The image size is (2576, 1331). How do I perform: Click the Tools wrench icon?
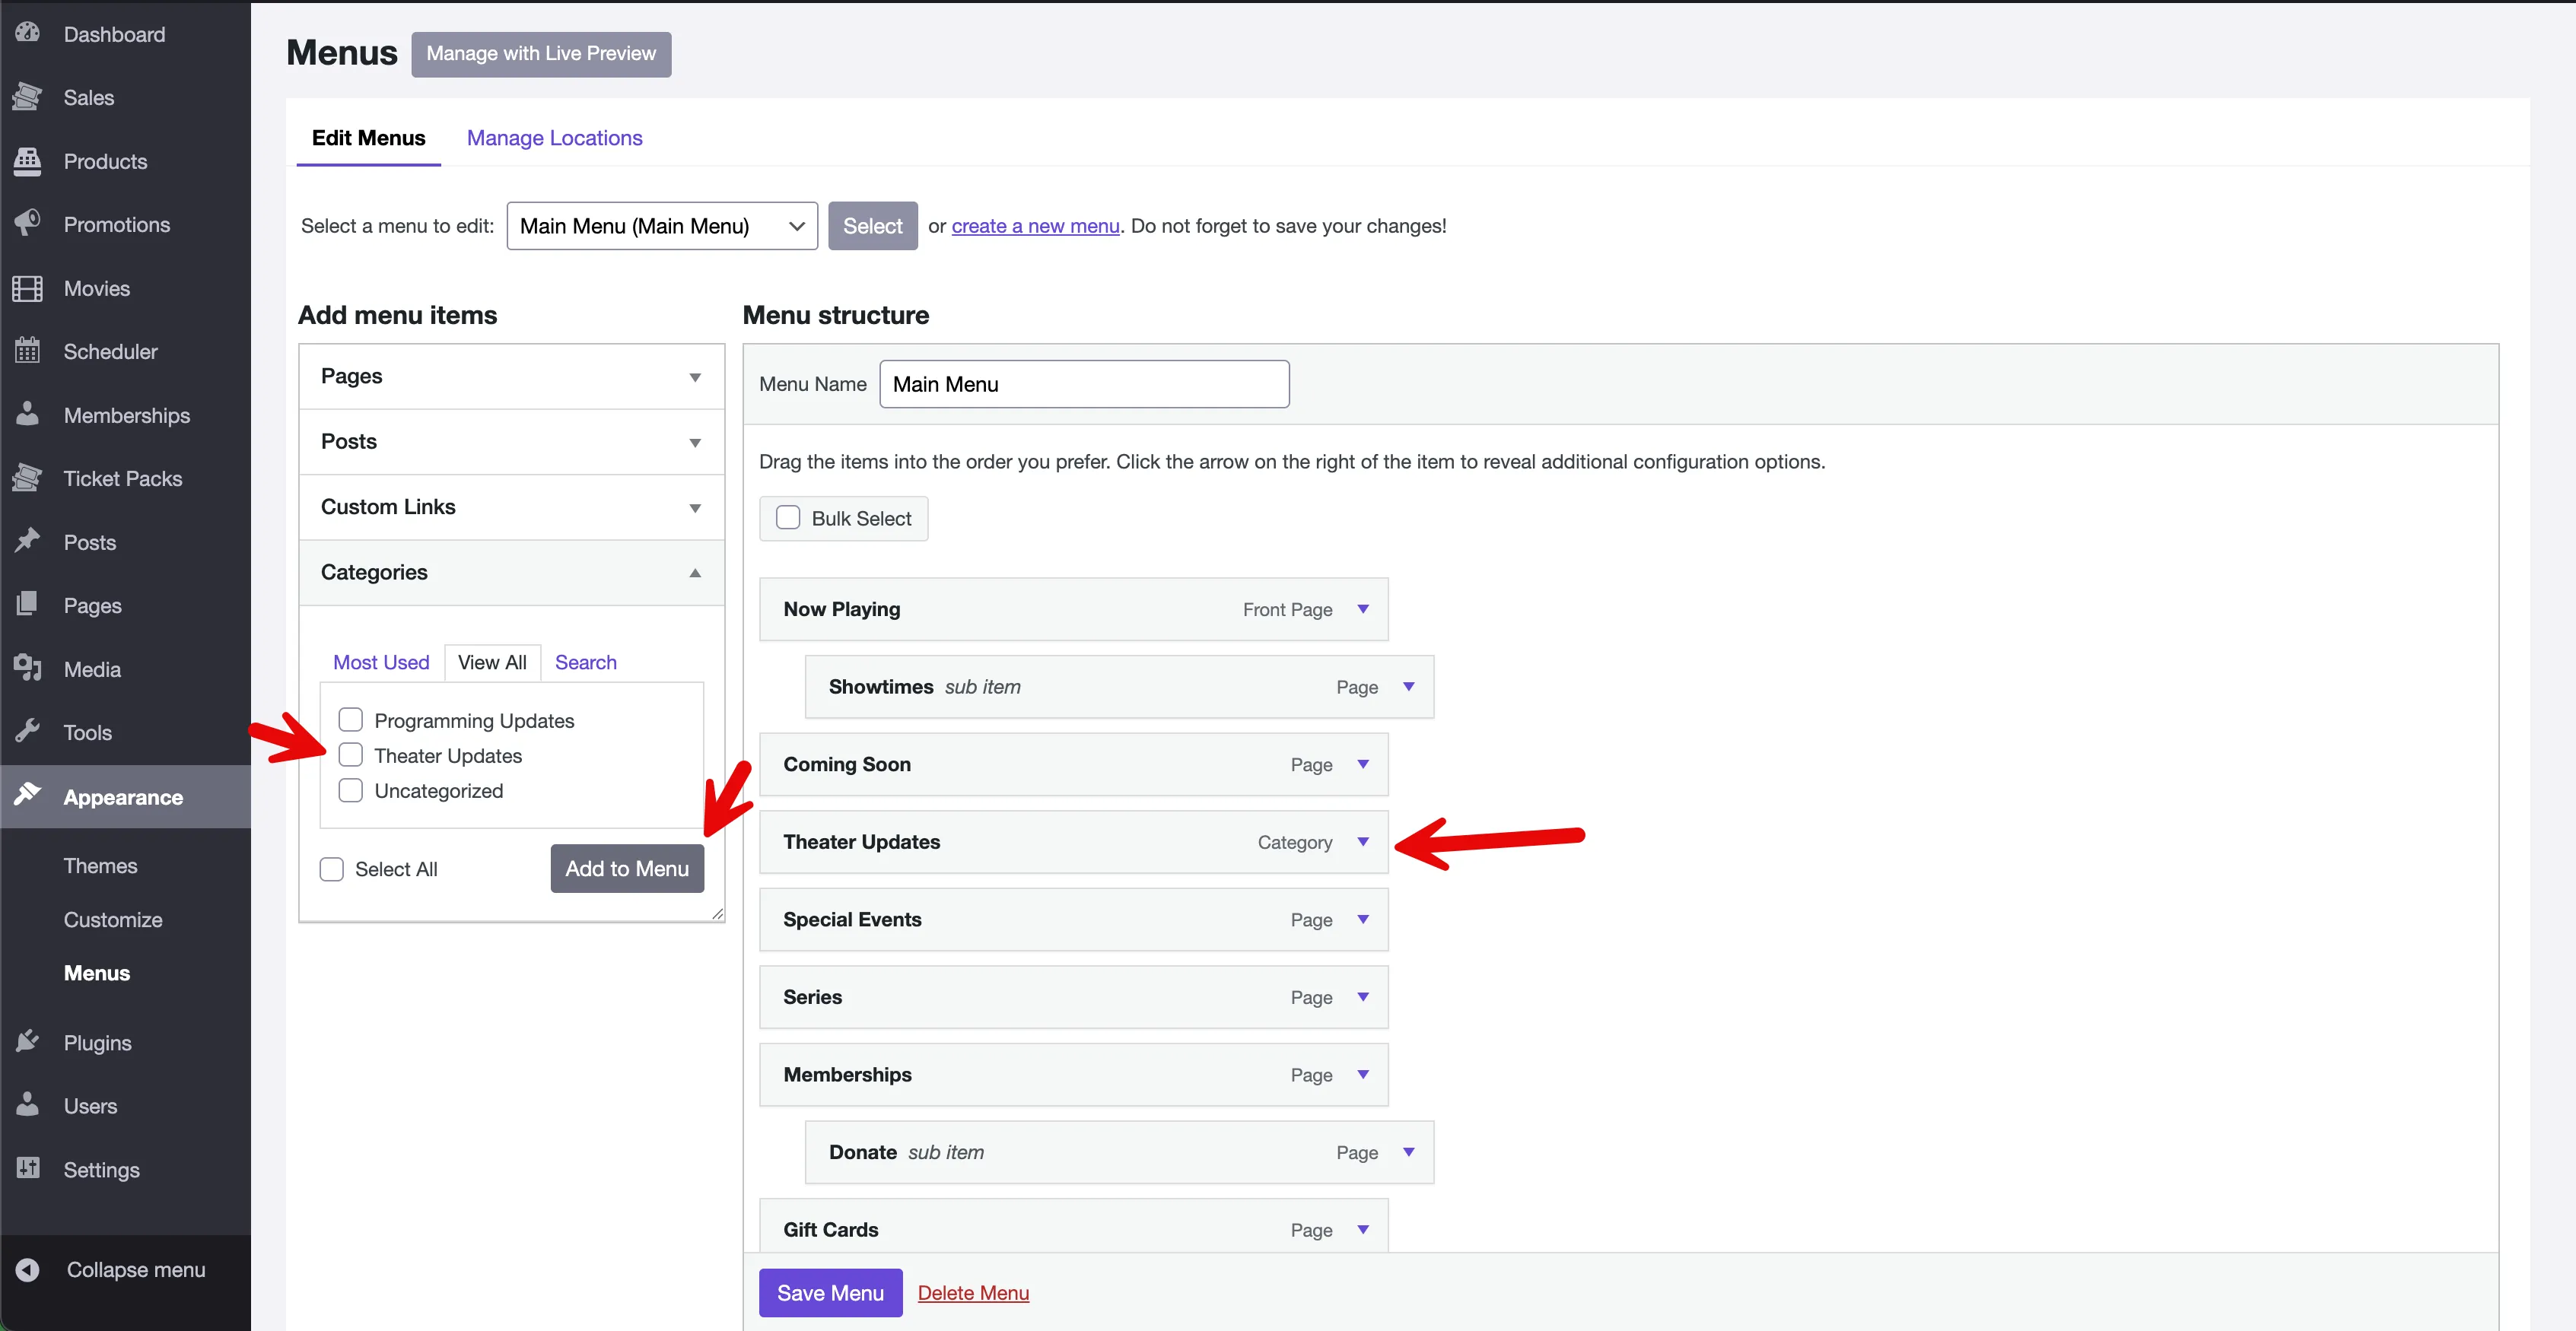coord(28,731)
